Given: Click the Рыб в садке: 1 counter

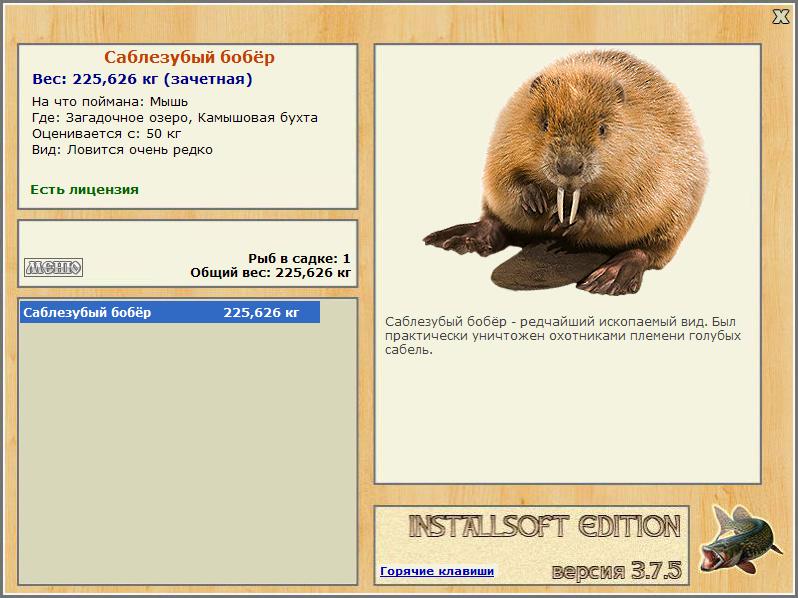Looking at the screenshot, I should point(299,259).
